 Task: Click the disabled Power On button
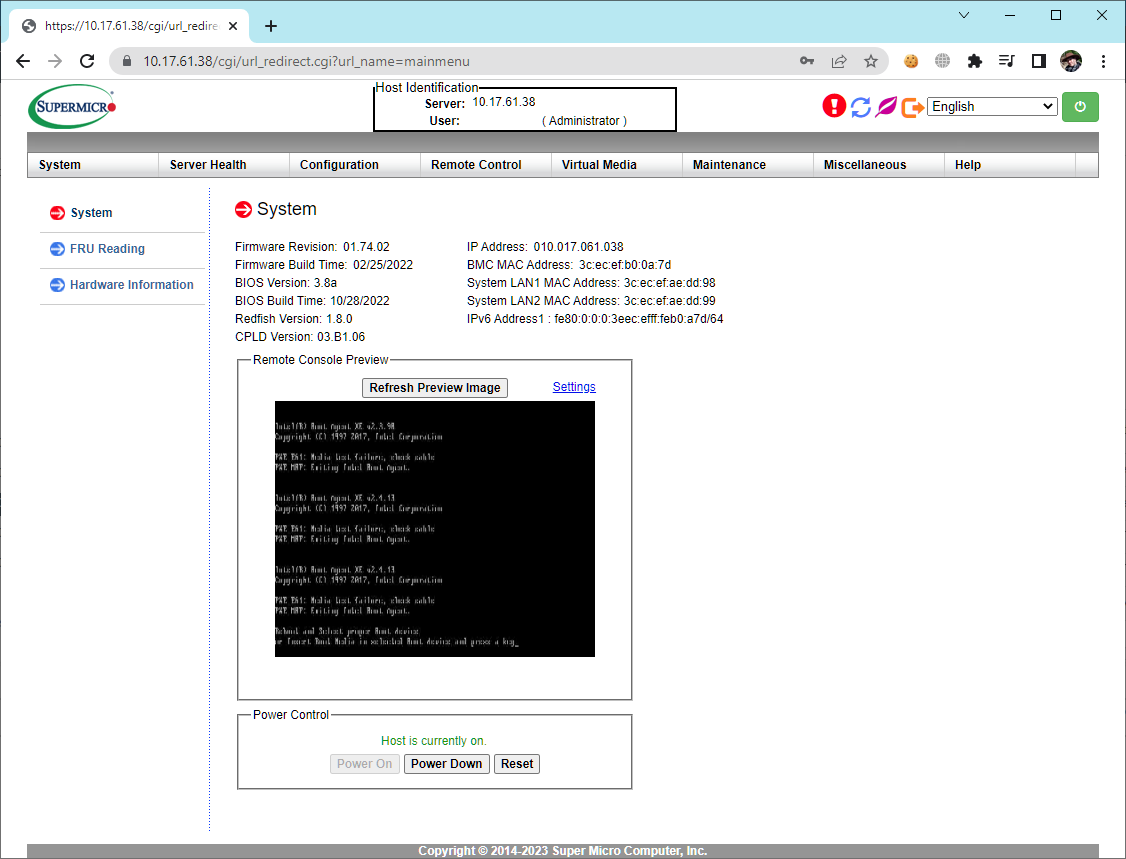pos(364,763)
